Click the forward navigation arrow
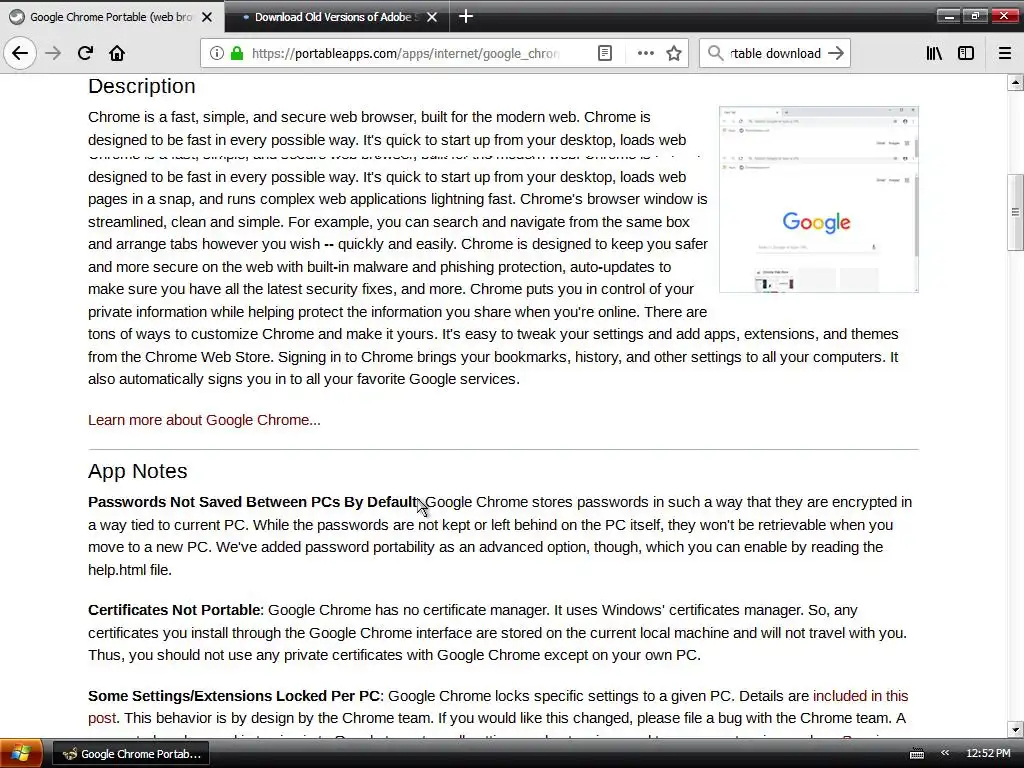 [x=54, y=53]
